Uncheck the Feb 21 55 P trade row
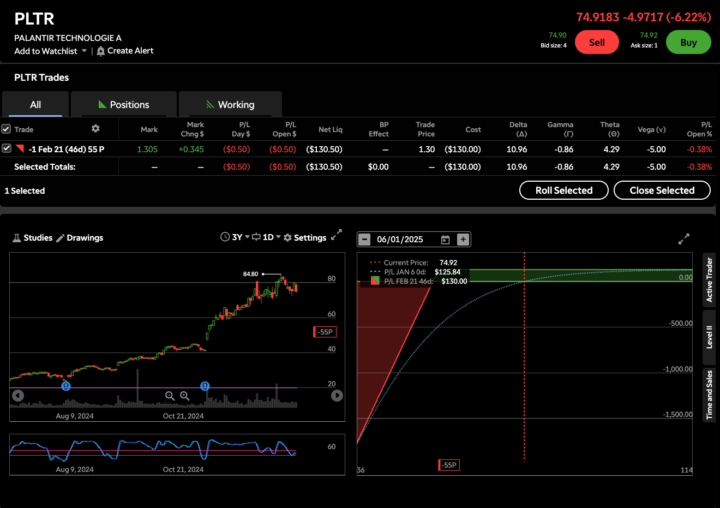This screenshot has height=508, width=720. tap(6, 148)
